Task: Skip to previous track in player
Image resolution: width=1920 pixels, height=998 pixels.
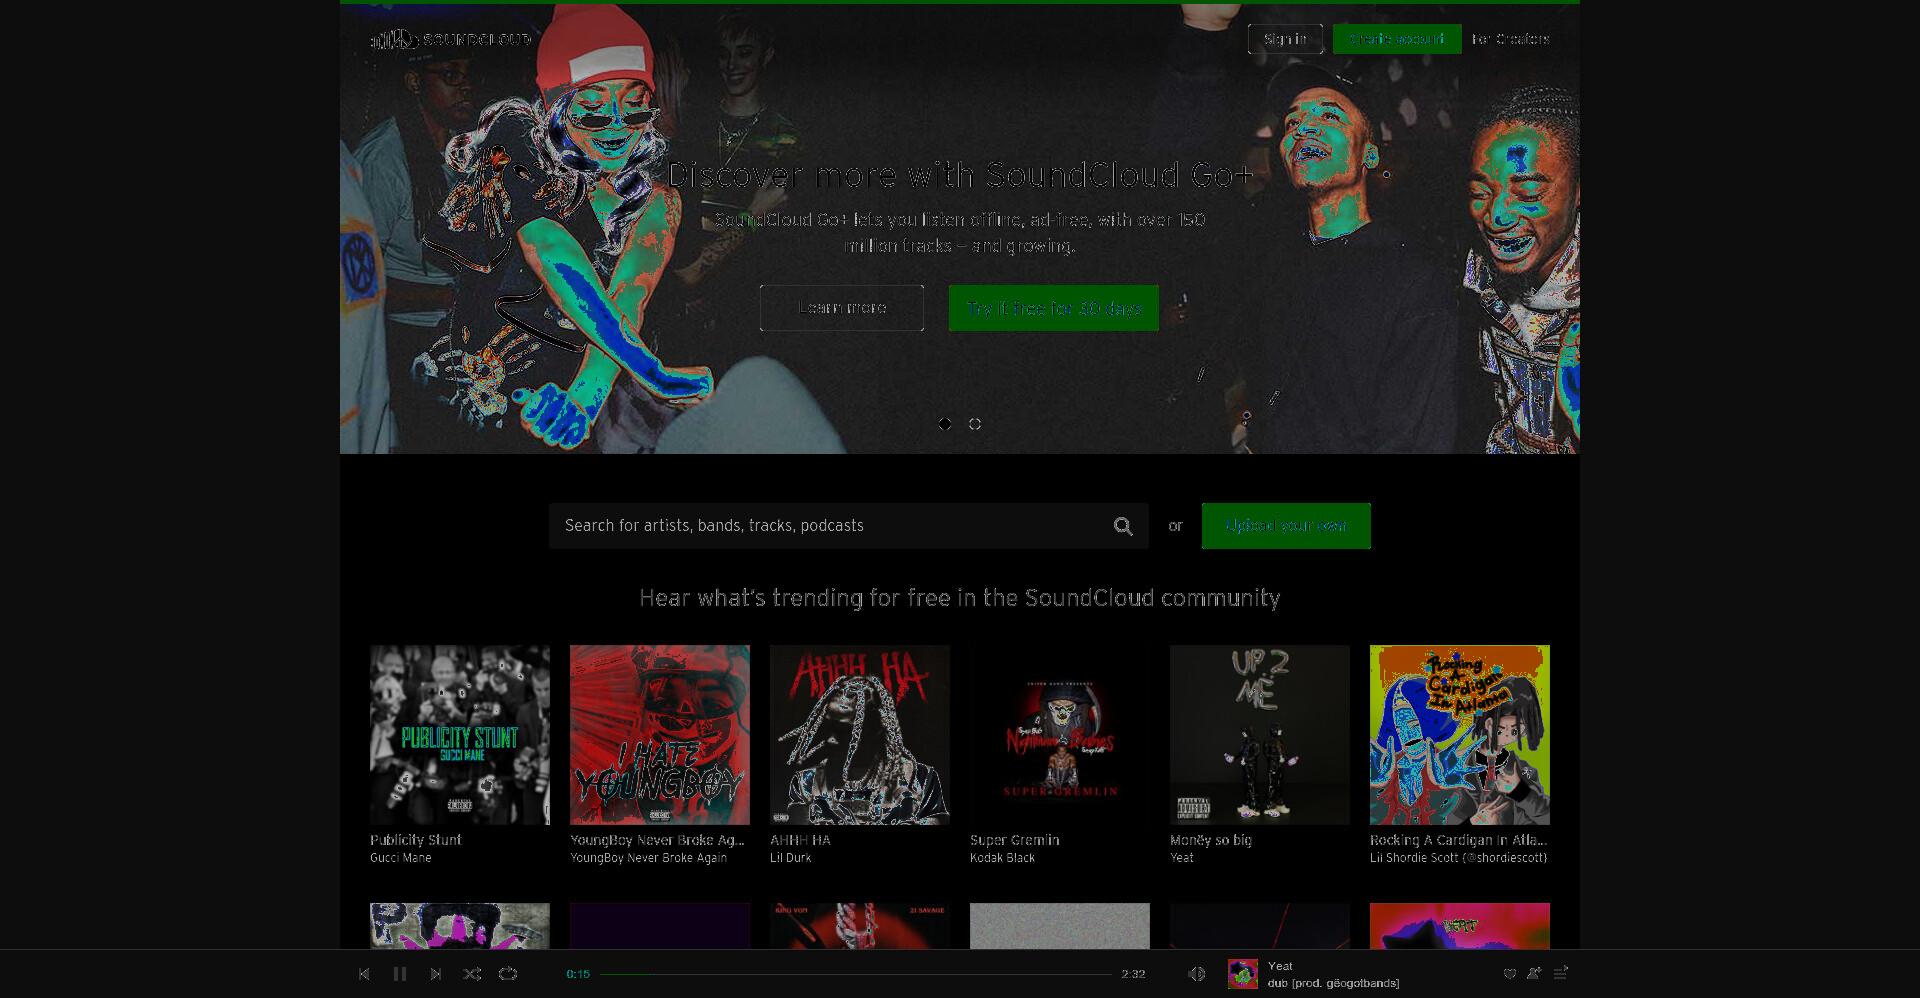Action: coord(364,974)
